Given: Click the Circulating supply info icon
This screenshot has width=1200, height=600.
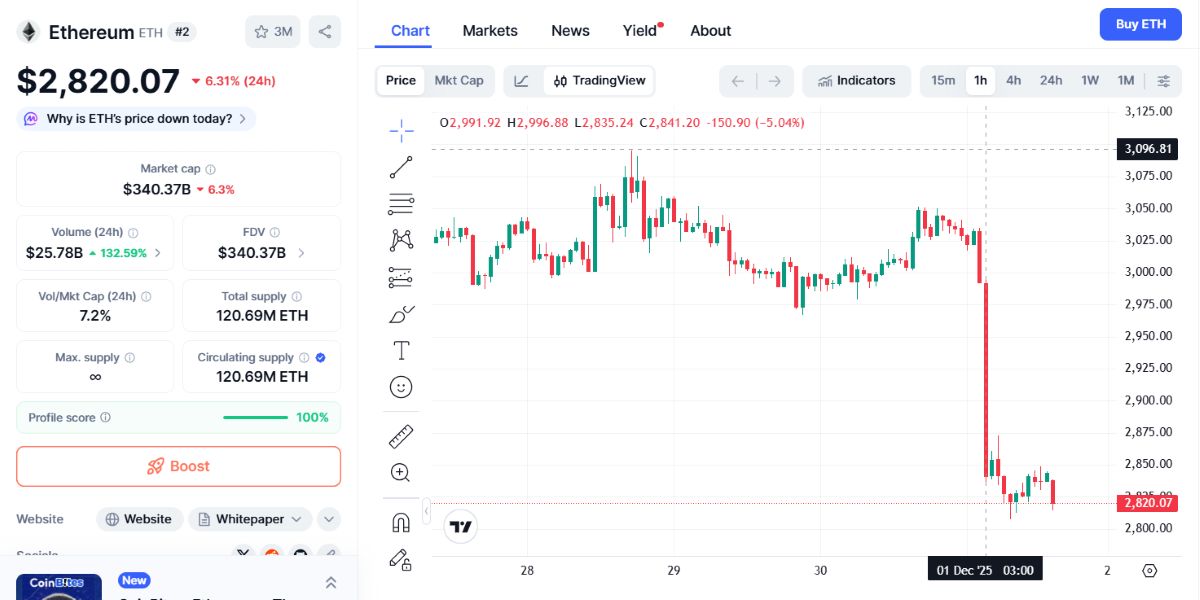Looking at the screenshot, I should point(304,357).
